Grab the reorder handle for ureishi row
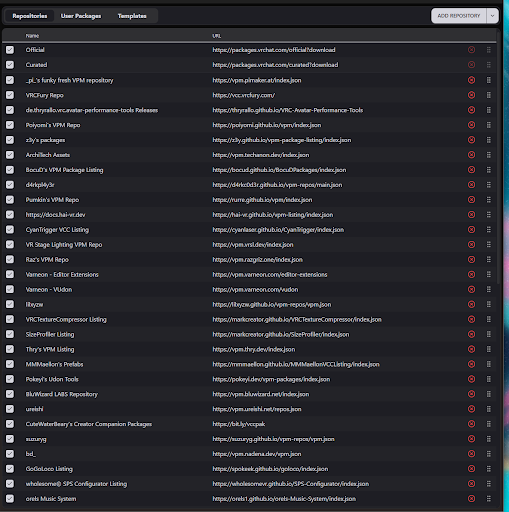The image size is (509, 512). [489, 409]
